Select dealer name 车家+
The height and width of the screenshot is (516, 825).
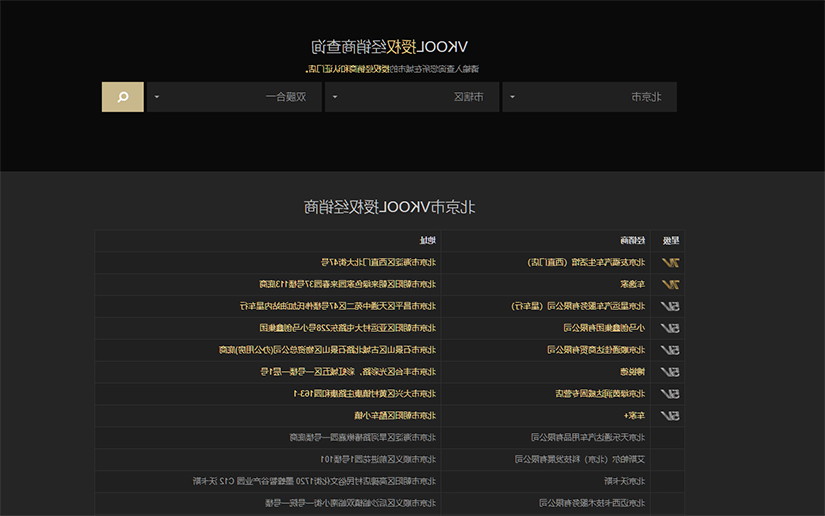635,416
